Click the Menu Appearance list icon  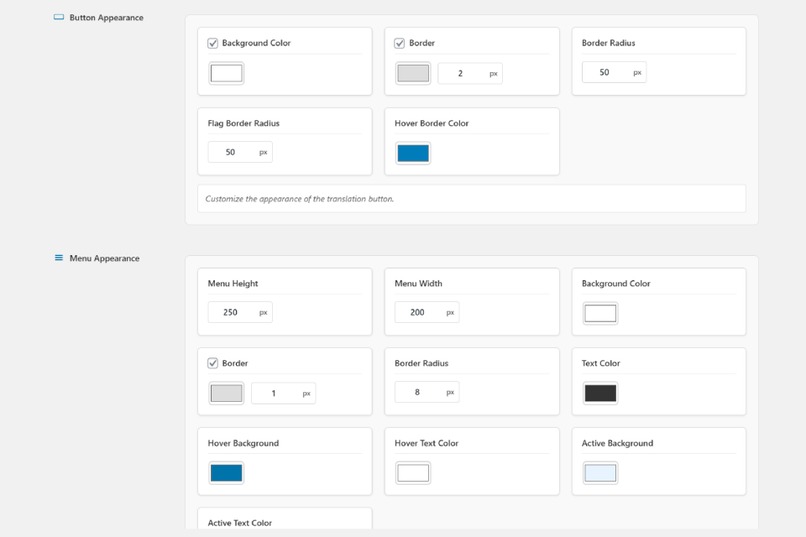[59, 258]
